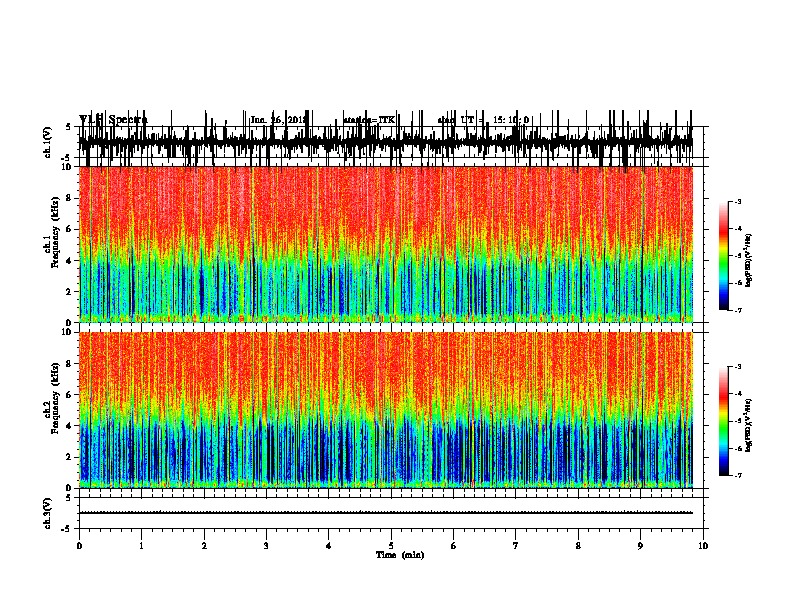The height and width of the screenshot is (612, 792).
Task: Click time axis tick label "8"
Action: [x=578, y=546]
